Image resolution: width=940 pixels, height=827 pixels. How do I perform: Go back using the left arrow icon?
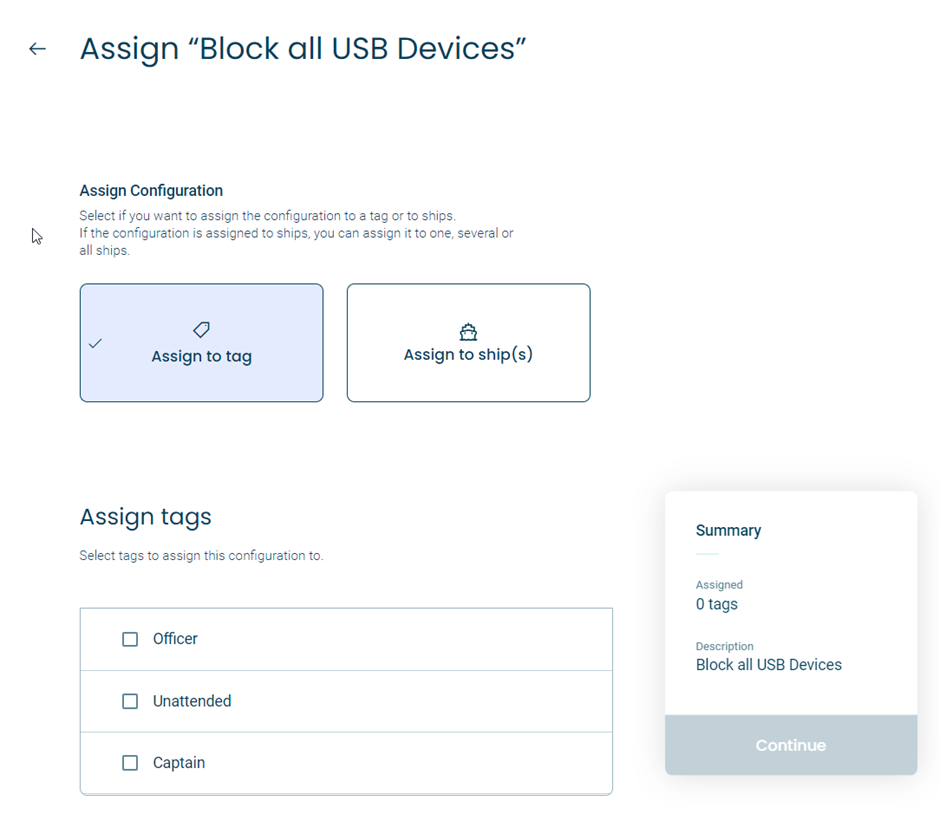pos(38,49)
